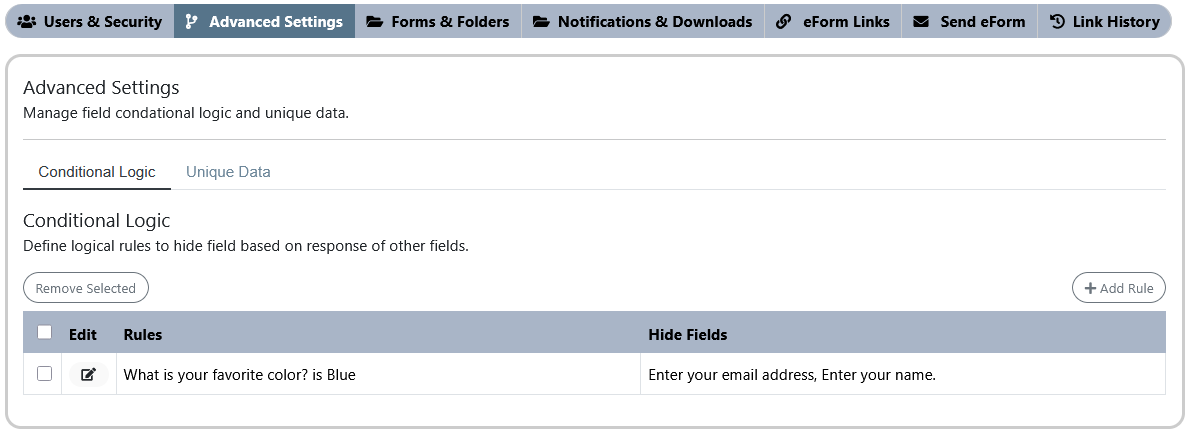Click the Add Rule button
The height and width of the screenshot is (433, 1187).
(x=1119, y=288)
